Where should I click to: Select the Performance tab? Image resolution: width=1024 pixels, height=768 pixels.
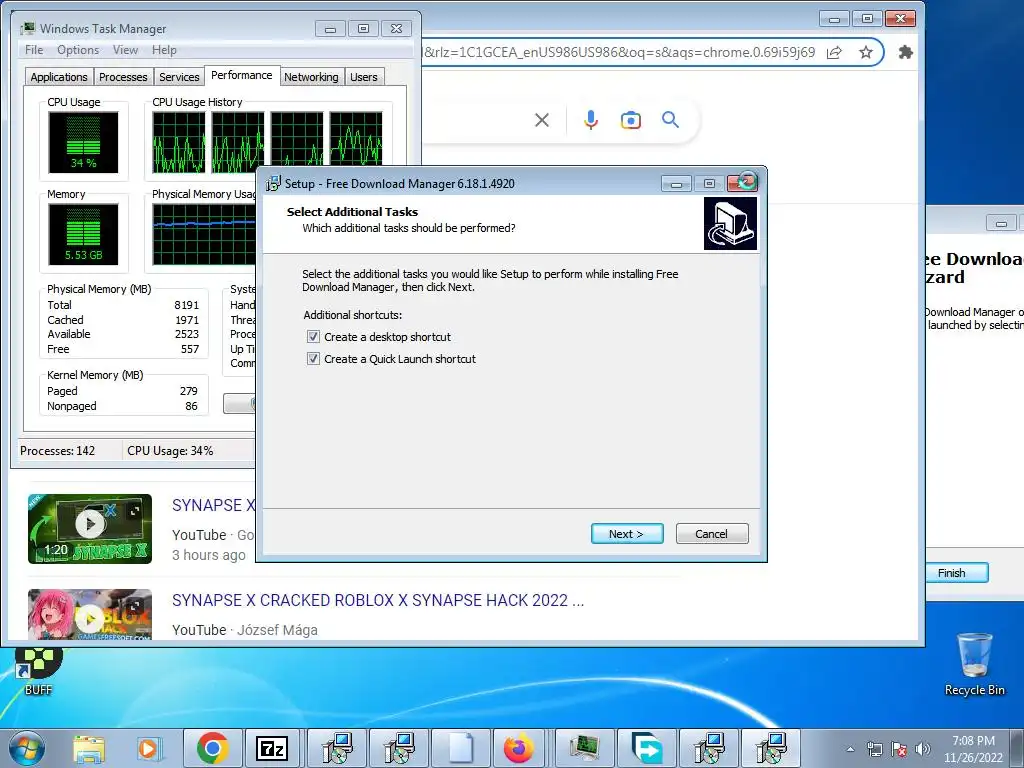[242, 75]
